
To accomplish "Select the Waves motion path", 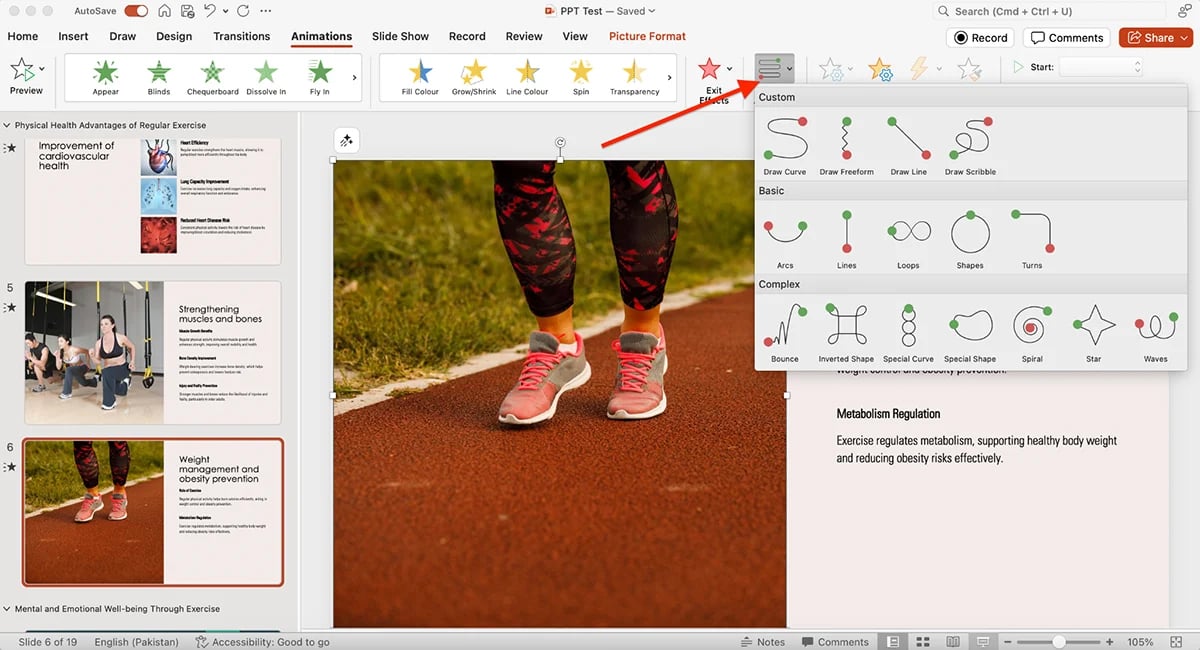I will coord(1156,328).
